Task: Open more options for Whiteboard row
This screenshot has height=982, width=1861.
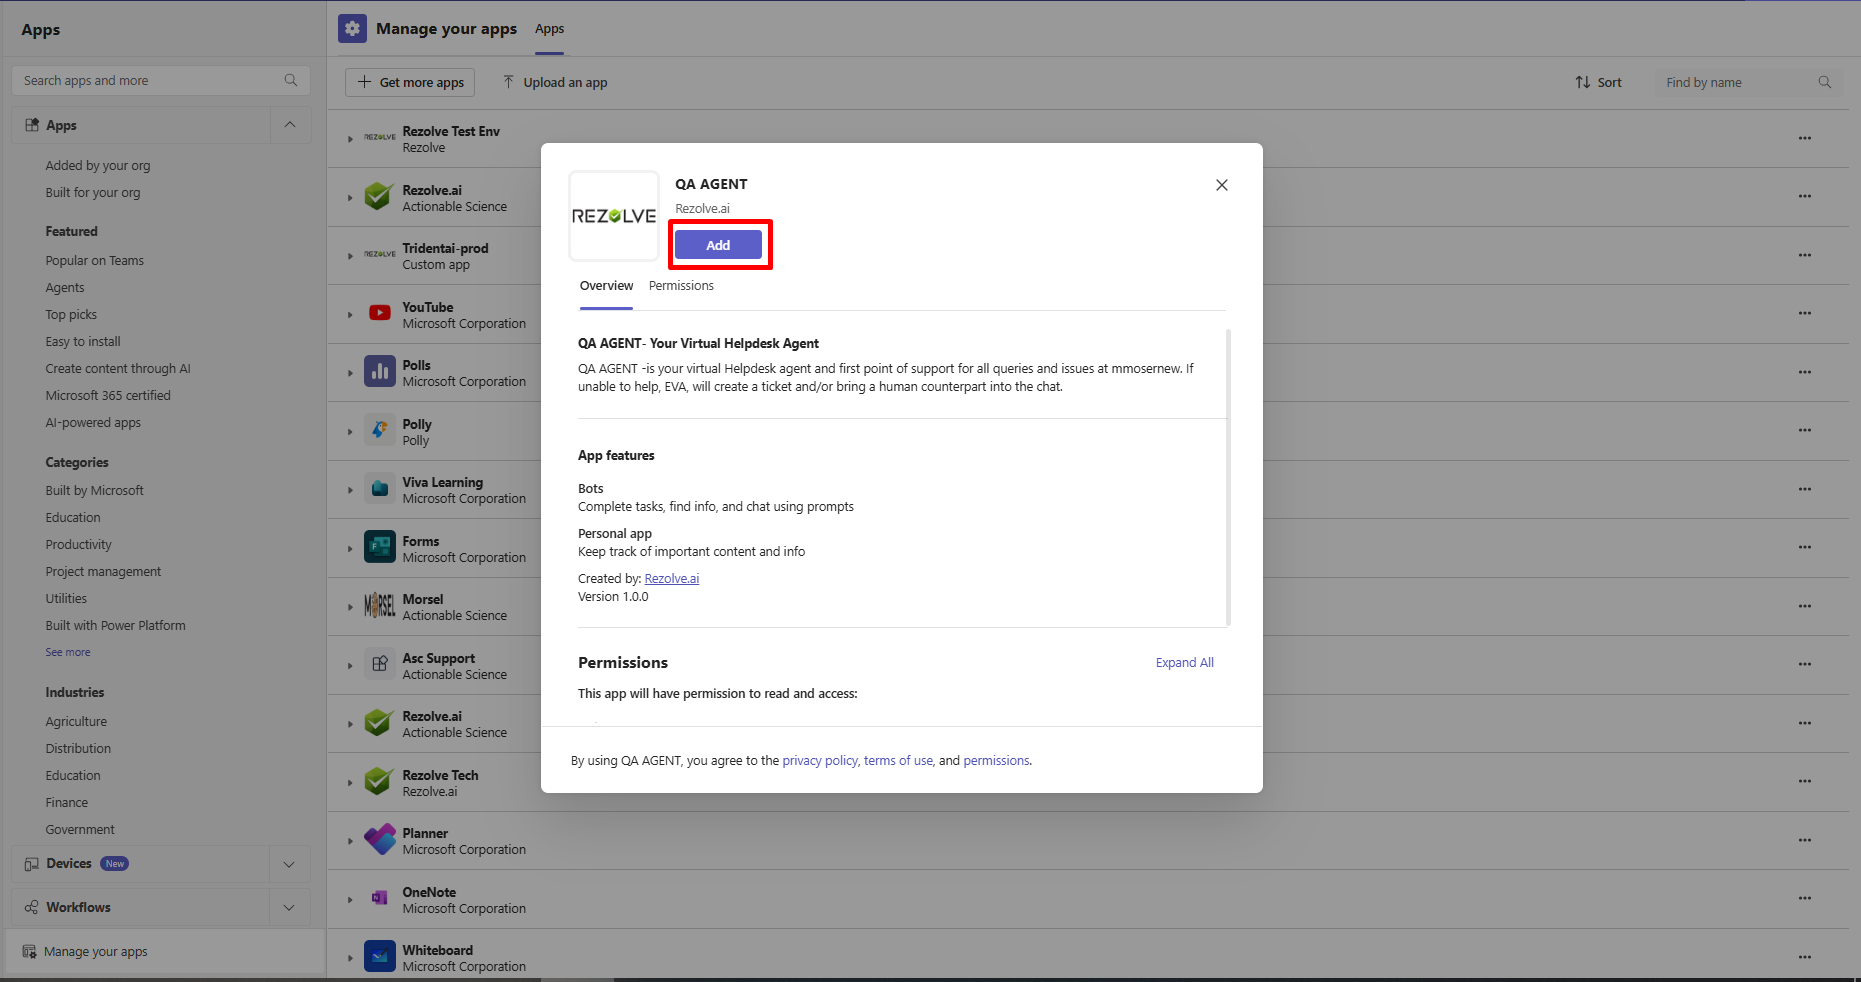Action: tap(1804, 957)
